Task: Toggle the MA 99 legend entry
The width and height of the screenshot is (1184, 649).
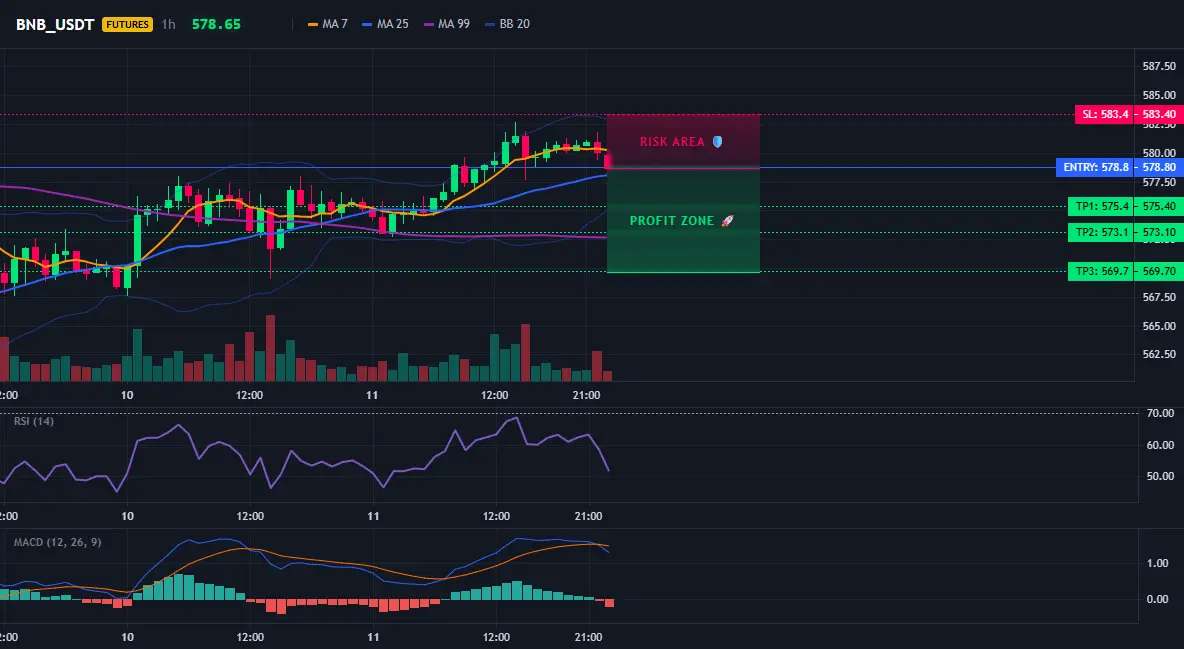Action: pyautogui.click(x=447, y=24)
